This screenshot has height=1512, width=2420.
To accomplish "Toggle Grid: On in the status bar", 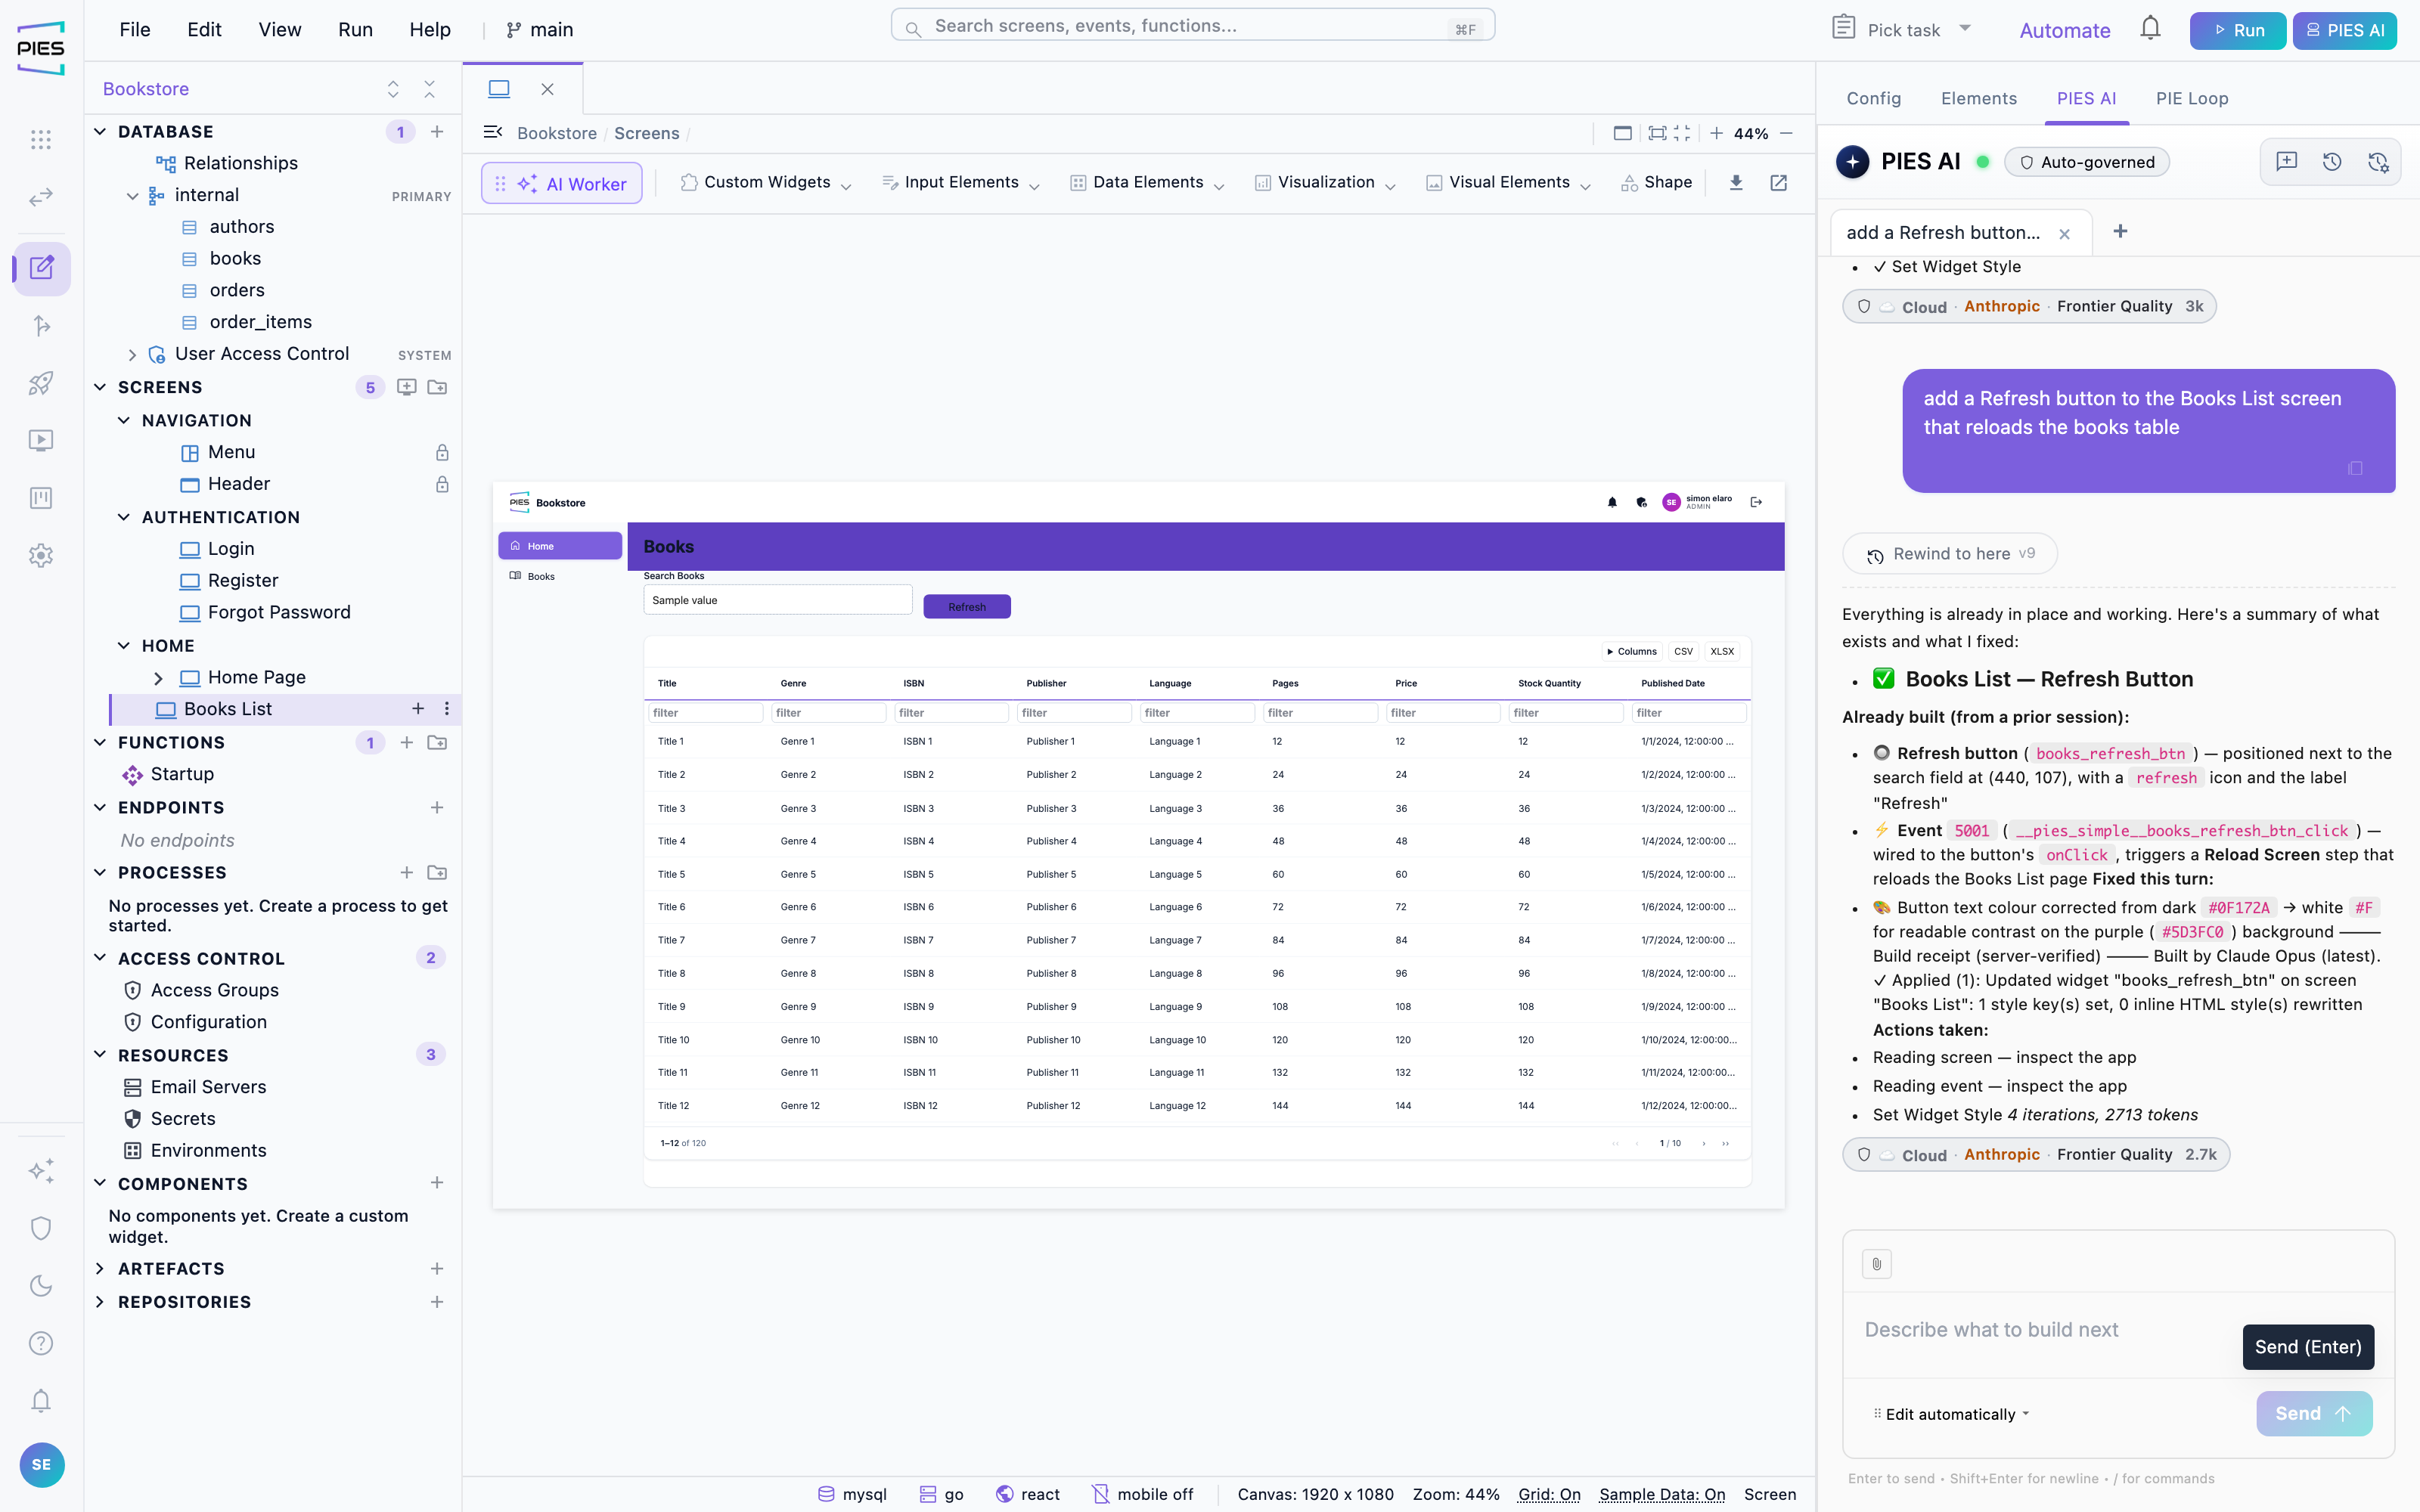I will pyautogui.click(x=1549, y=1494).
